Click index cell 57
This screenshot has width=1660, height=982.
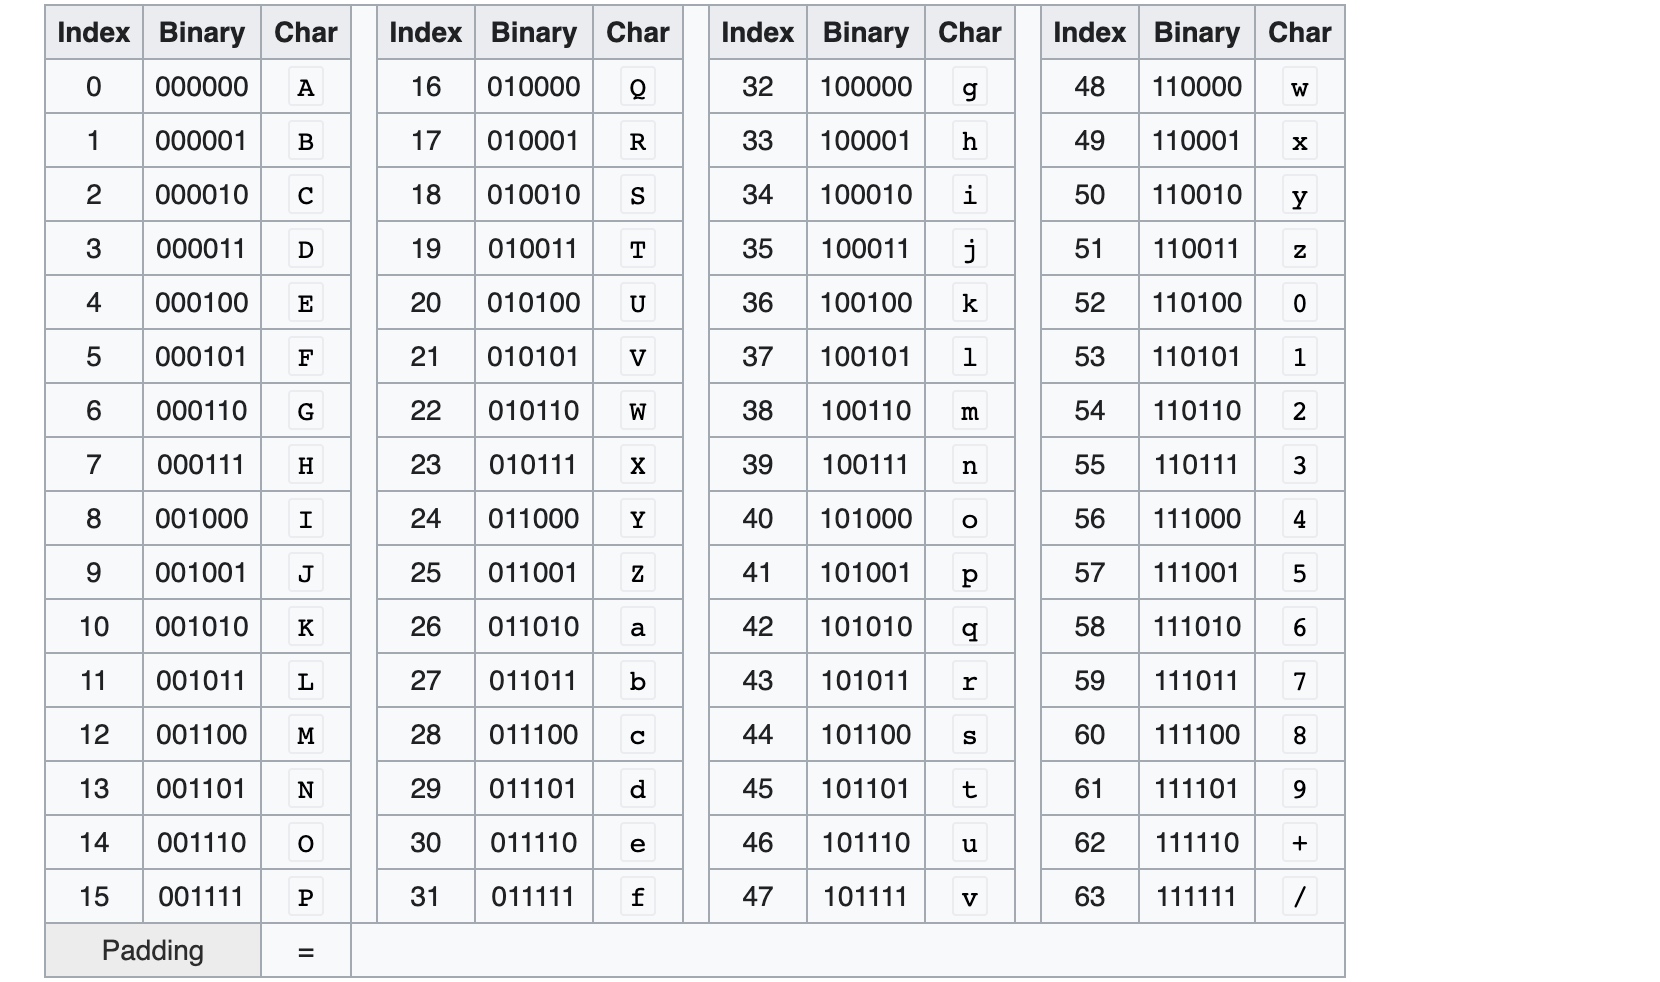pos(1090,573)
